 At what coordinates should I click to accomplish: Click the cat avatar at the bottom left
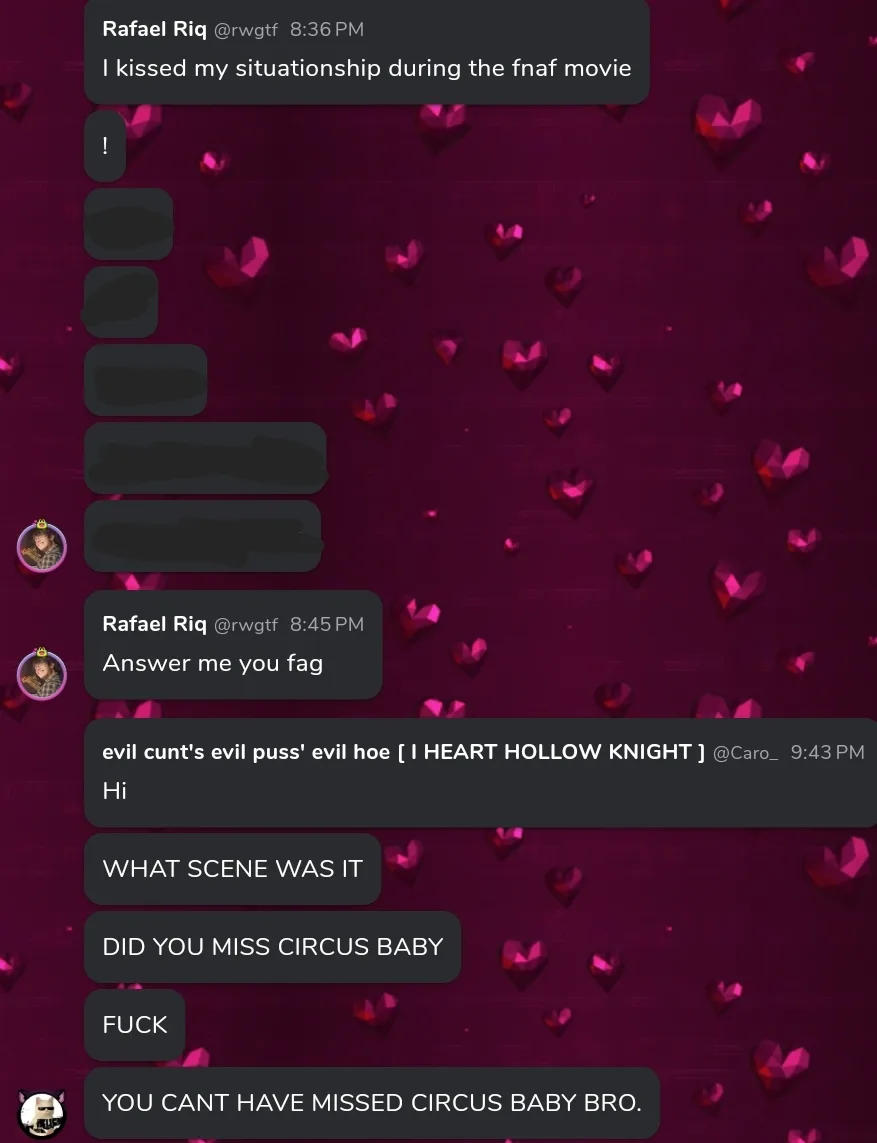coord(42,1114)
